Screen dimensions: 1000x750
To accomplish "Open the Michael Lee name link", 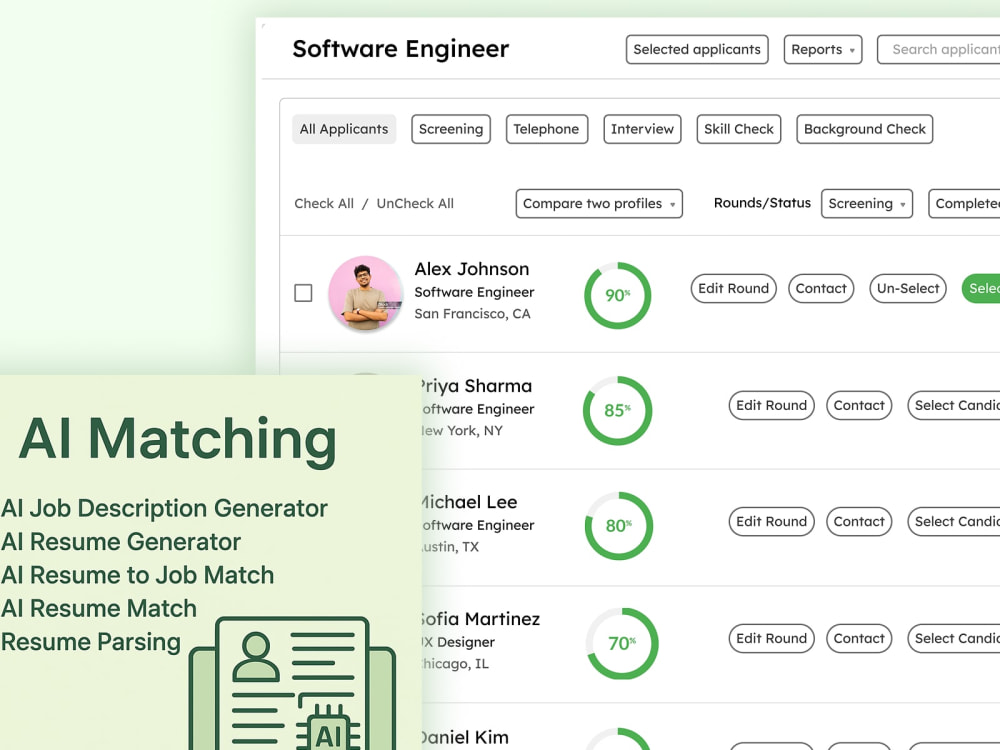I will [x=469, y=502].
